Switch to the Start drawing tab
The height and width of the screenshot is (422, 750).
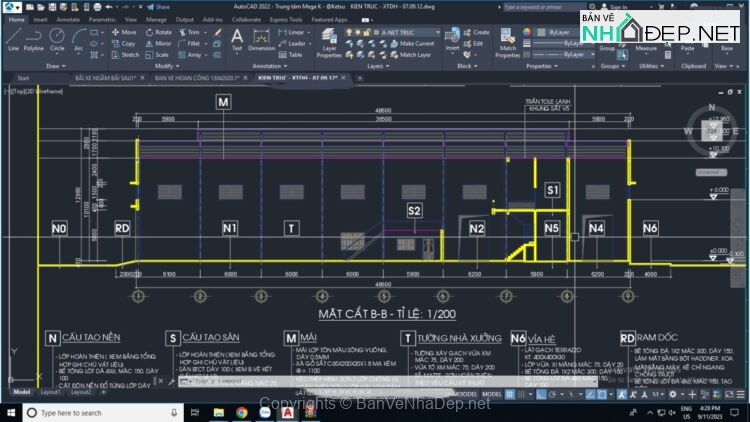click(x=24, y=77)
